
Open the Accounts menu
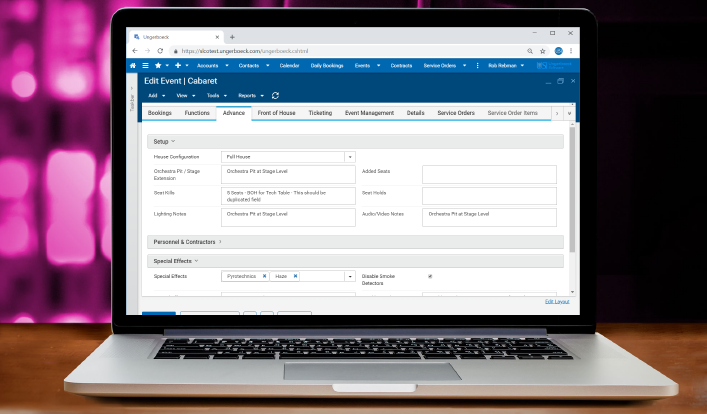point(210,65)
